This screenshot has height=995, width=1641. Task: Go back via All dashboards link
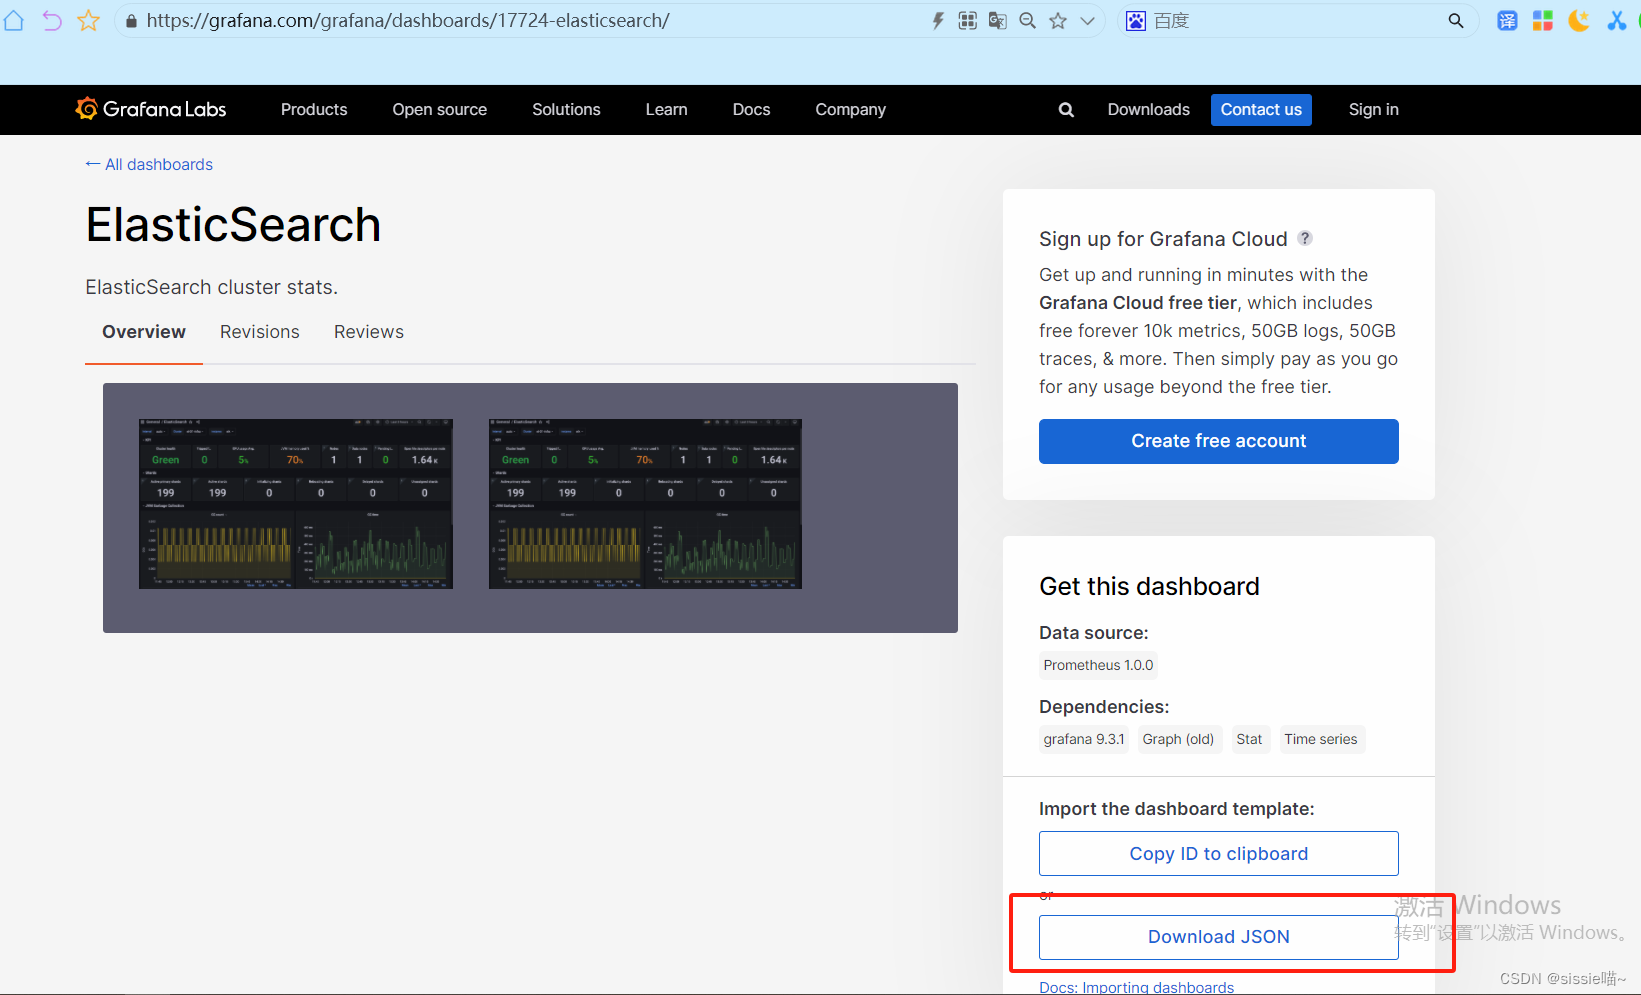click(149, 164)
